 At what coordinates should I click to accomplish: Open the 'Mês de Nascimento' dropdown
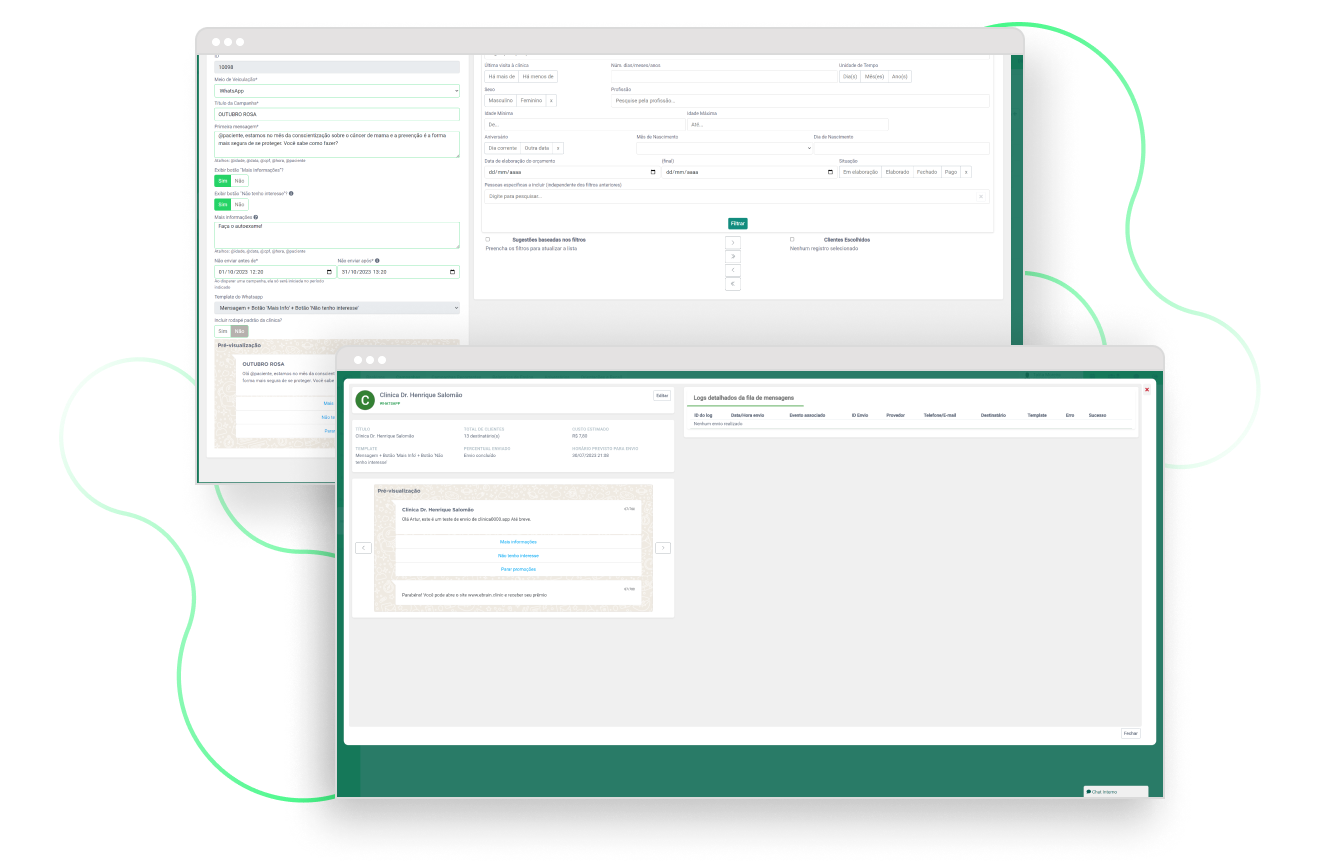(724, 148)
